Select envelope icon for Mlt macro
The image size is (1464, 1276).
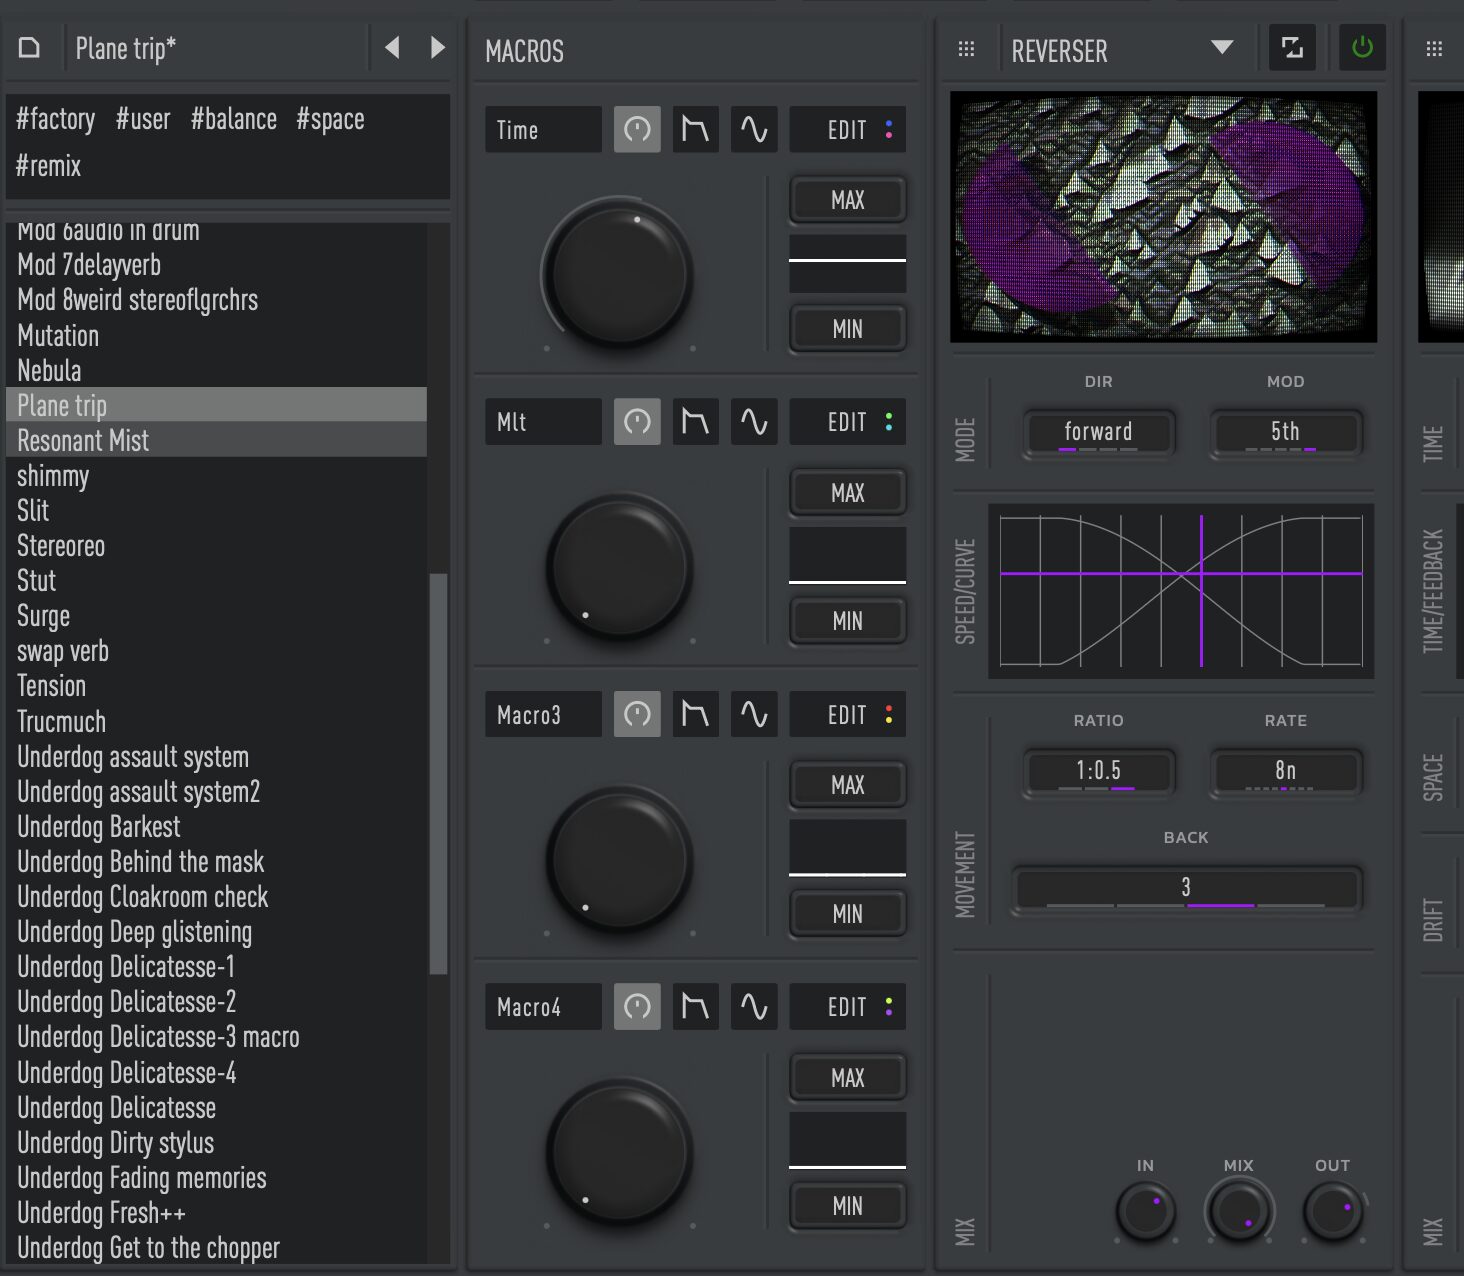point(695,421)
